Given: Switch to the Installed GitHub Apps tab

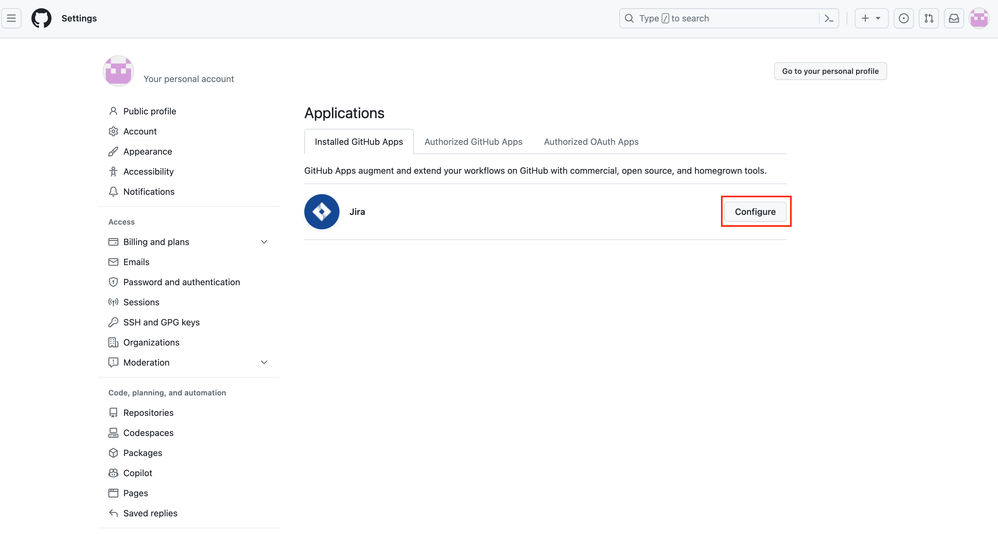Looking at the screenshot, I should click(359, 142).
